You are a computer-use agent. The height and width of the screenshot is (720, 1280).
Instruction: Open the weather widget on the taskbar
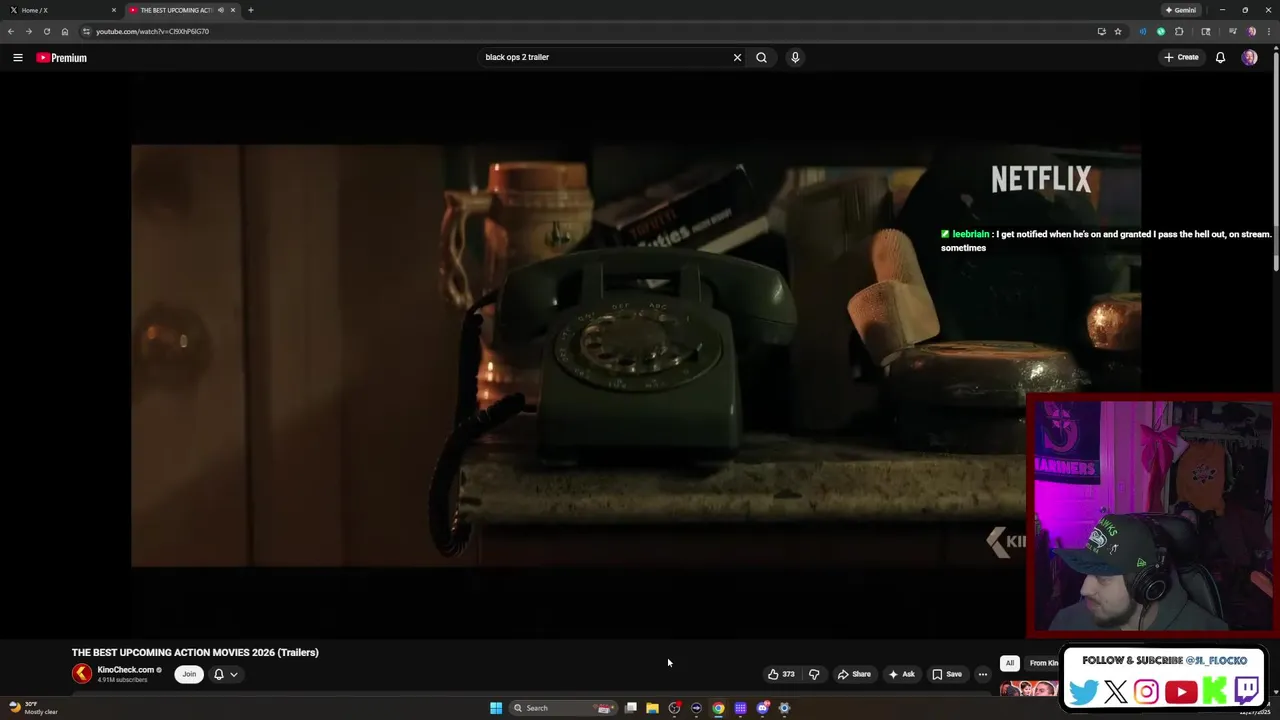[32, 708]
